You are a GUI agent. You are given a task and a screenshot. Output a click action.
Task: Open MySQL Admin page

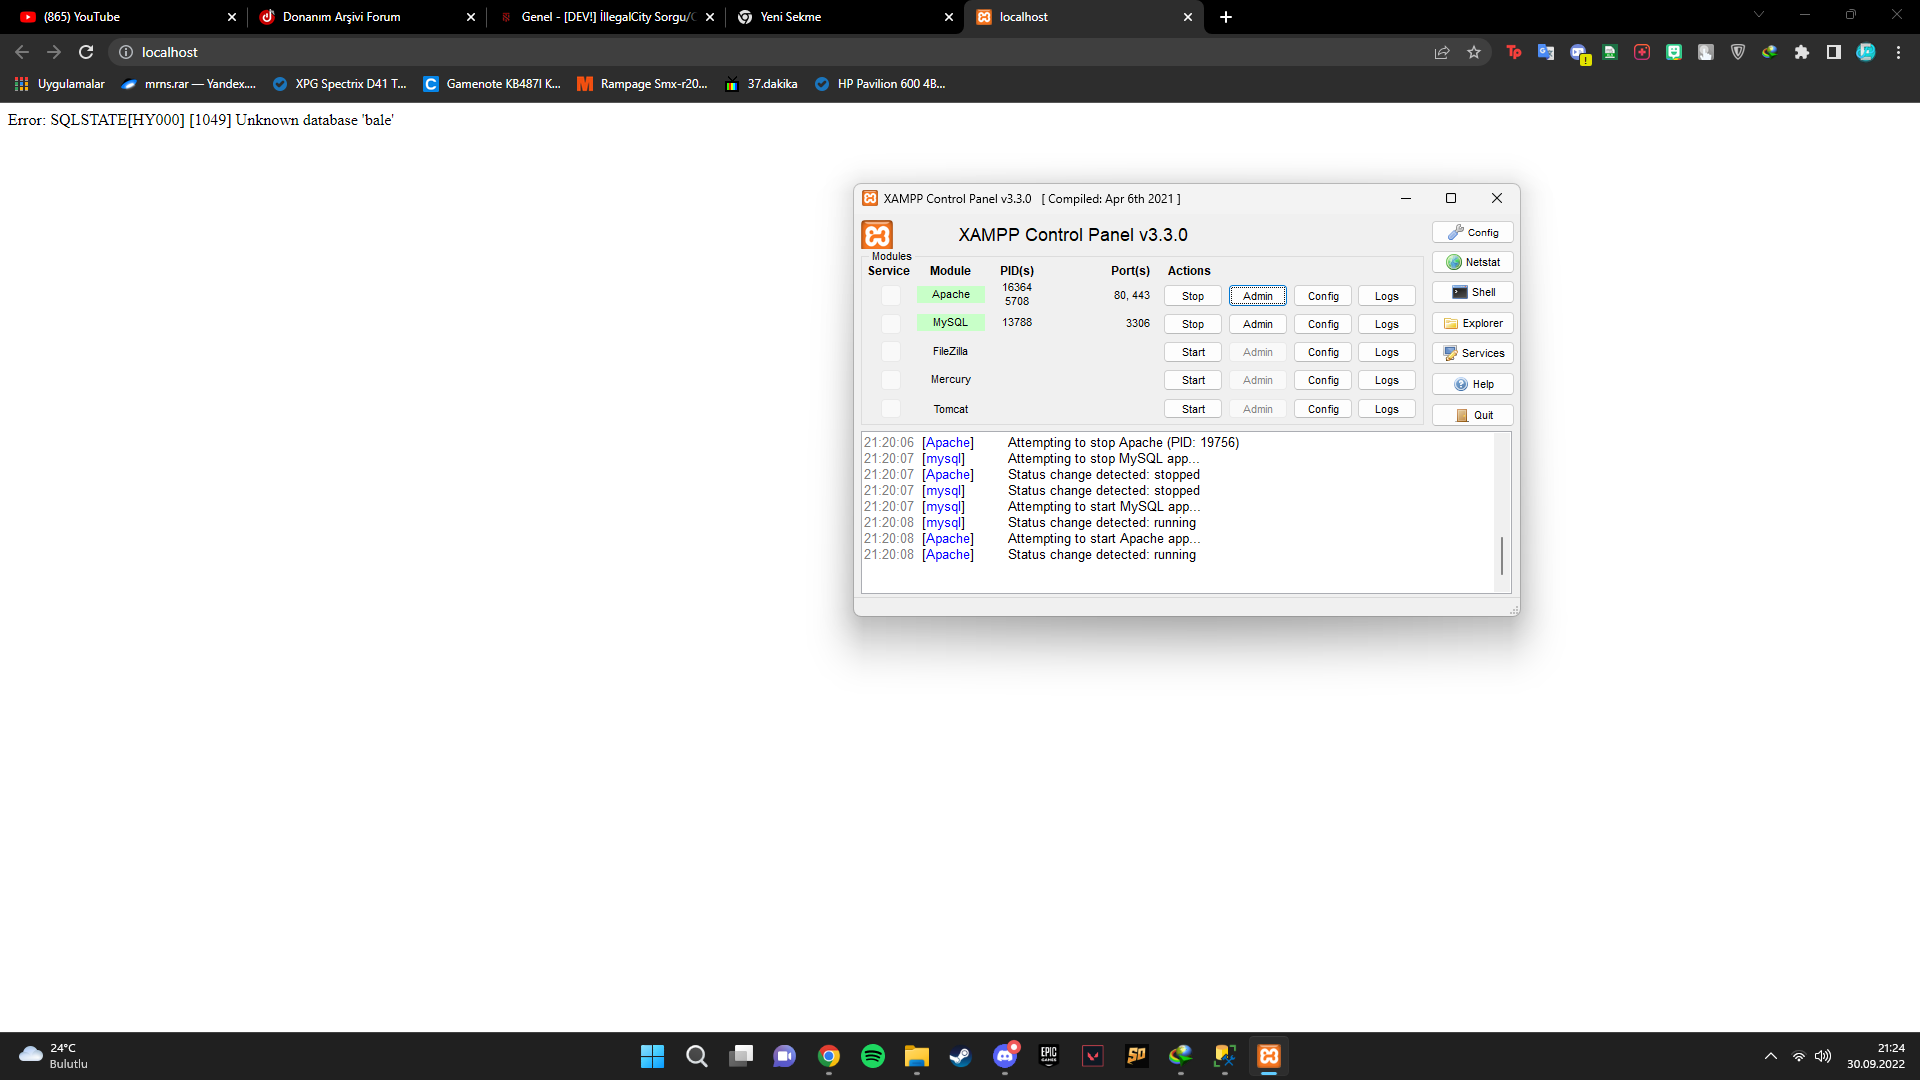coord(1258,324)
